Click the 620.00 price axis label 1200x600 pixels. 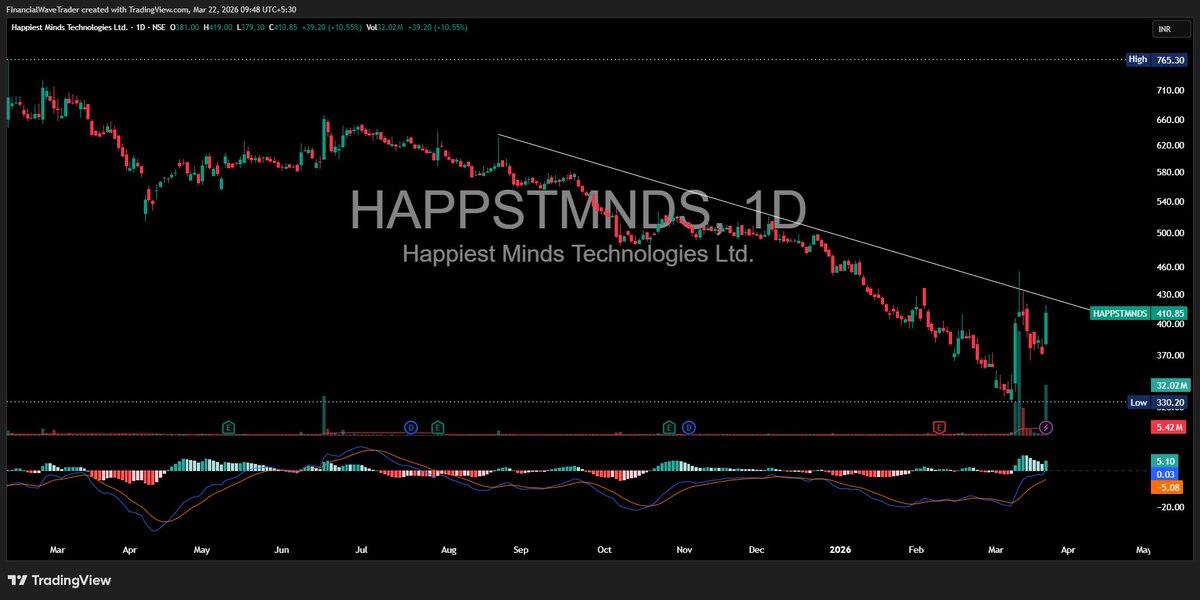point(1170,146)
